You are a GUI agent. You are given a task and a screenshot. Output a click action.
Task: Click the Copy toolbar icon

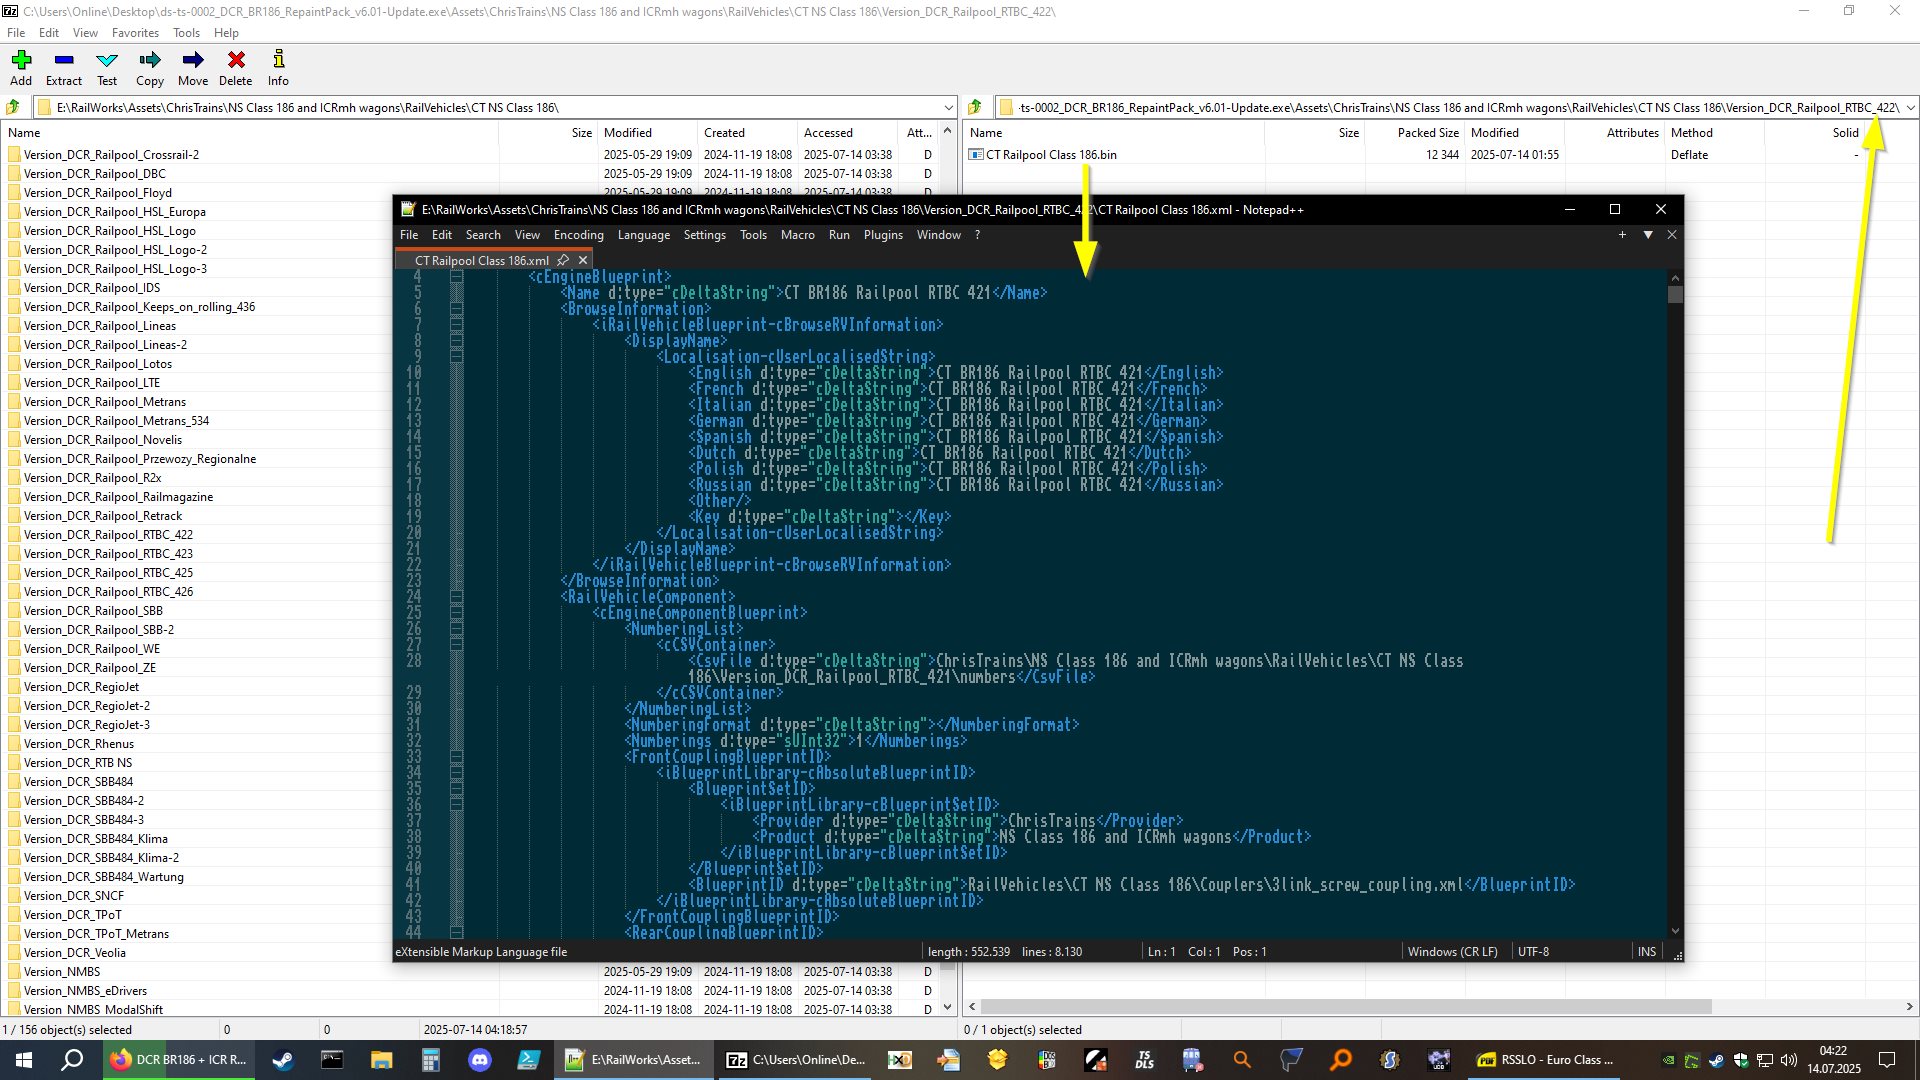click(x=150, y=68)
